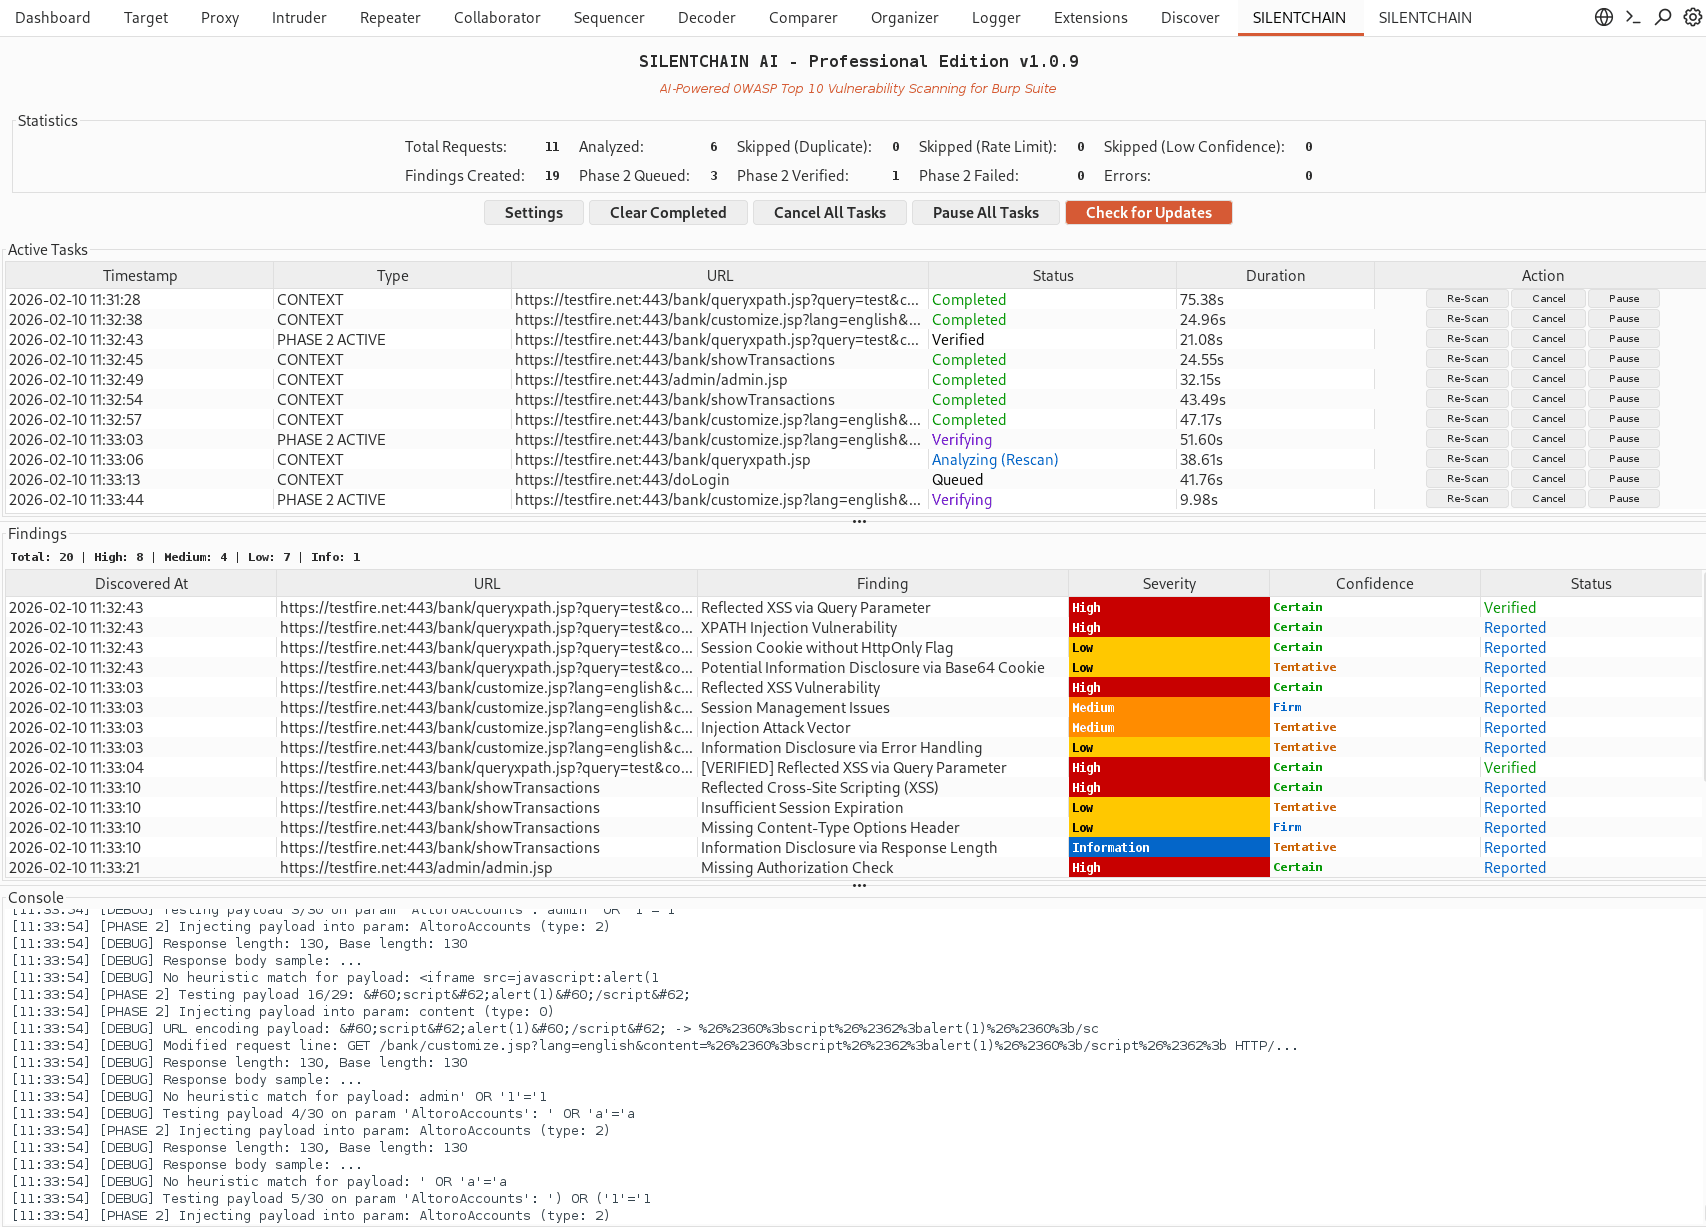Open the embedded browser globe icon

(1604, 17)
